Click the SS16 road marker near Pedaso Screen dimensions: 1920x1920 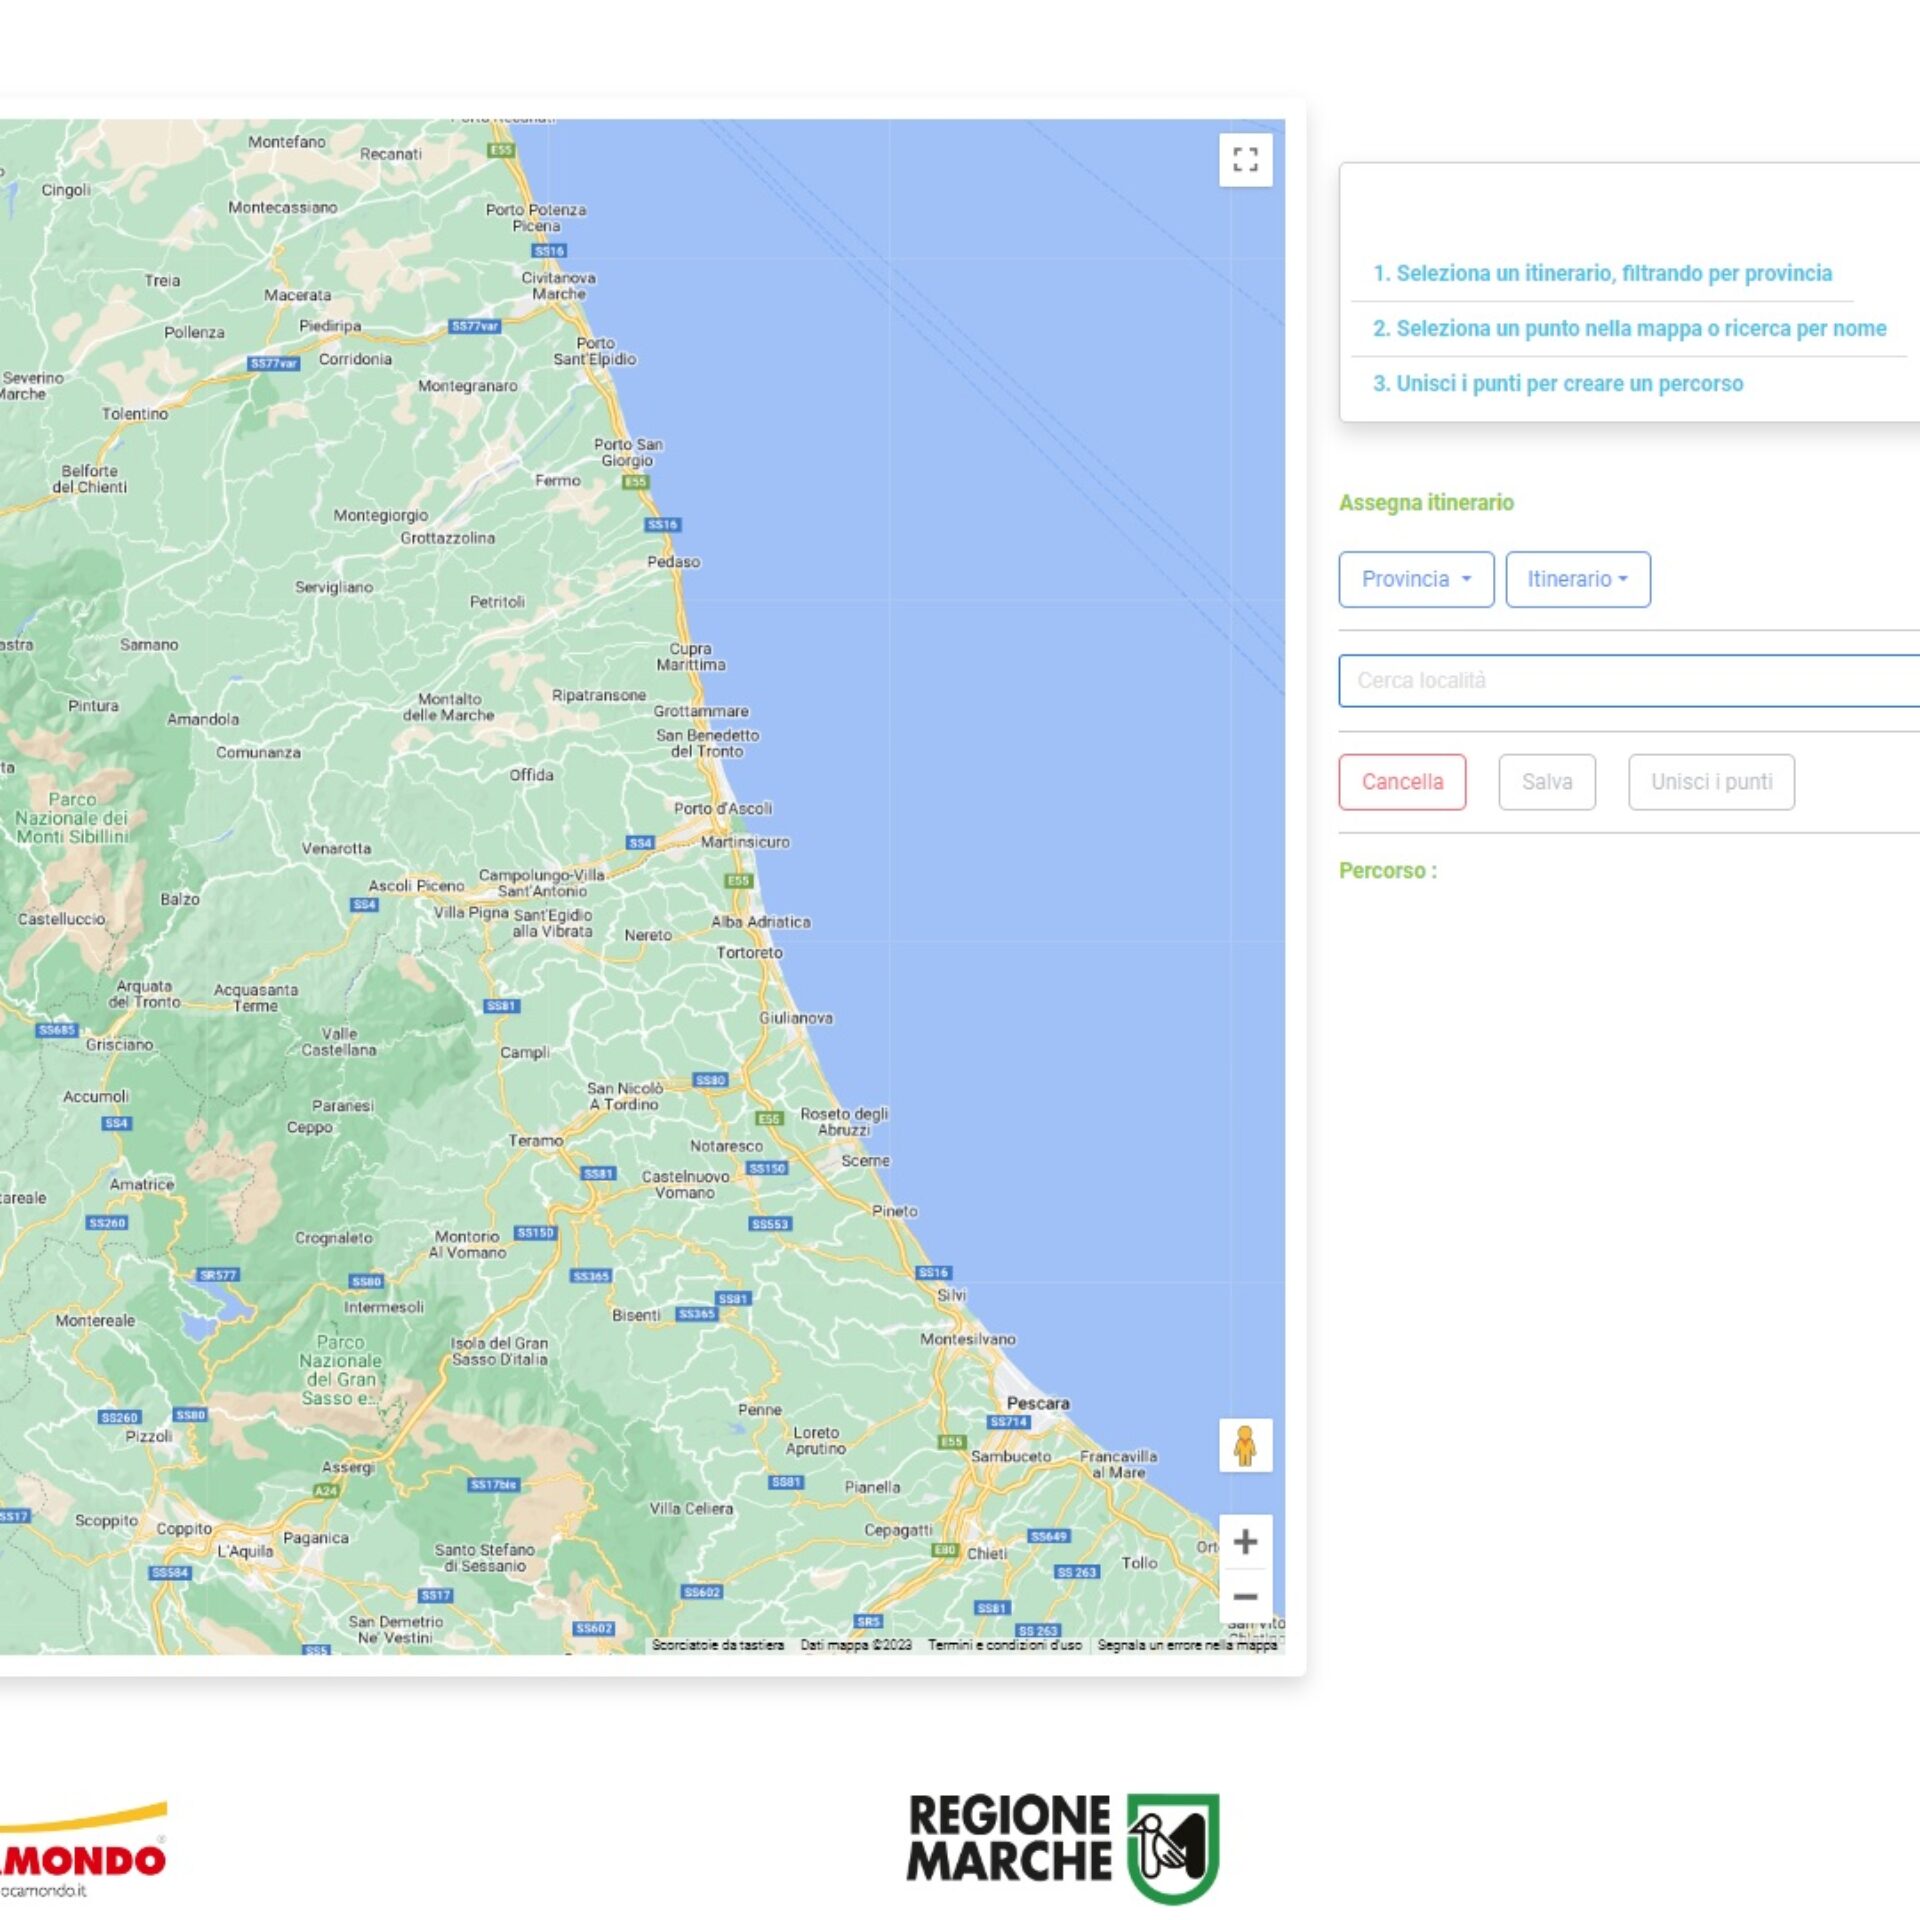(x=662, y=524)
